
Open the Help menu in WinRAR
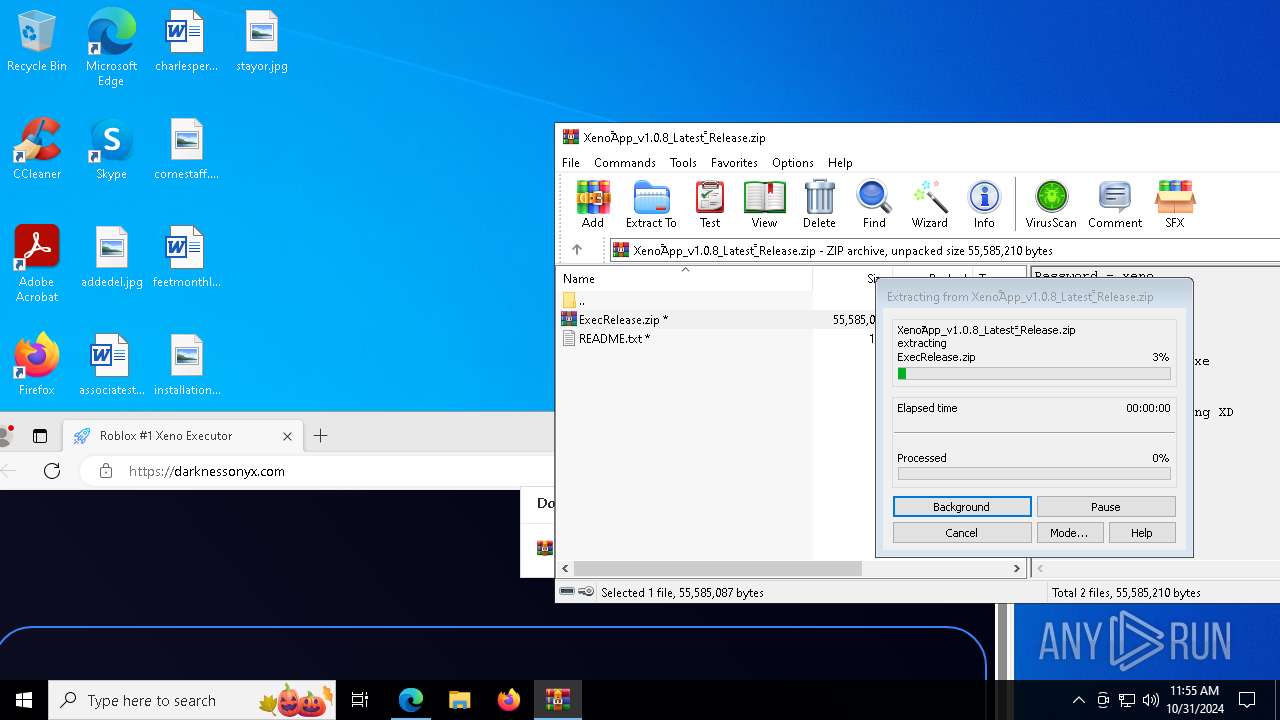tap(840, 162)
